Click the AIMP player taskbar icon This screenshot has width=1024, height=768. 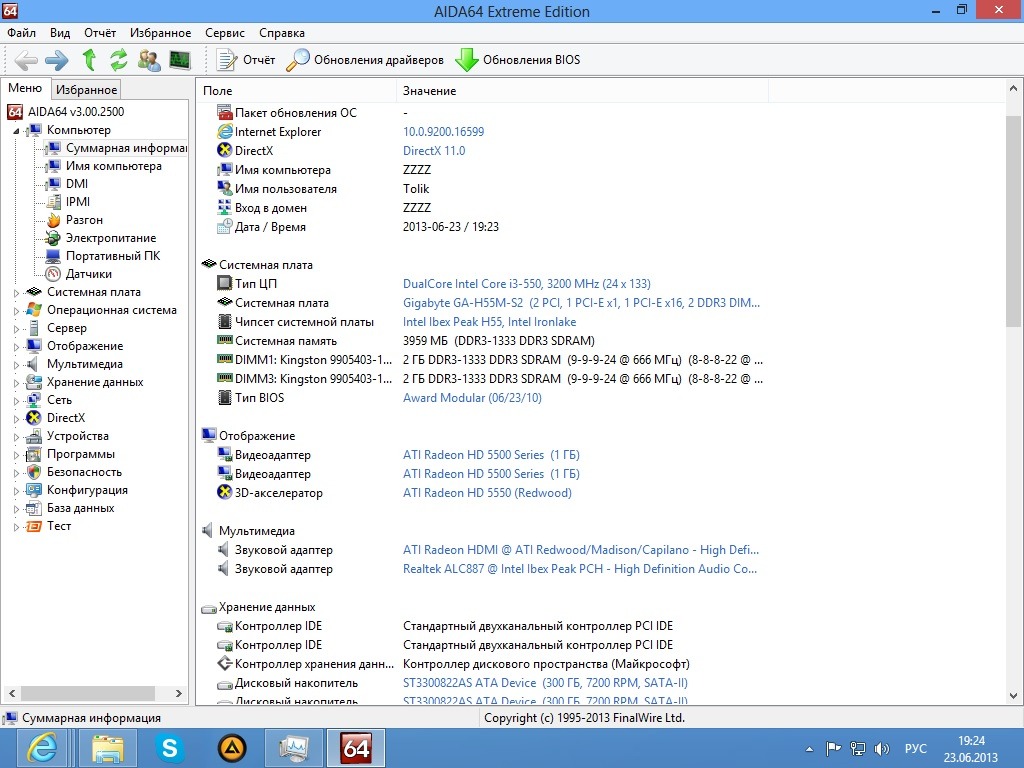(x=231, y=748)
